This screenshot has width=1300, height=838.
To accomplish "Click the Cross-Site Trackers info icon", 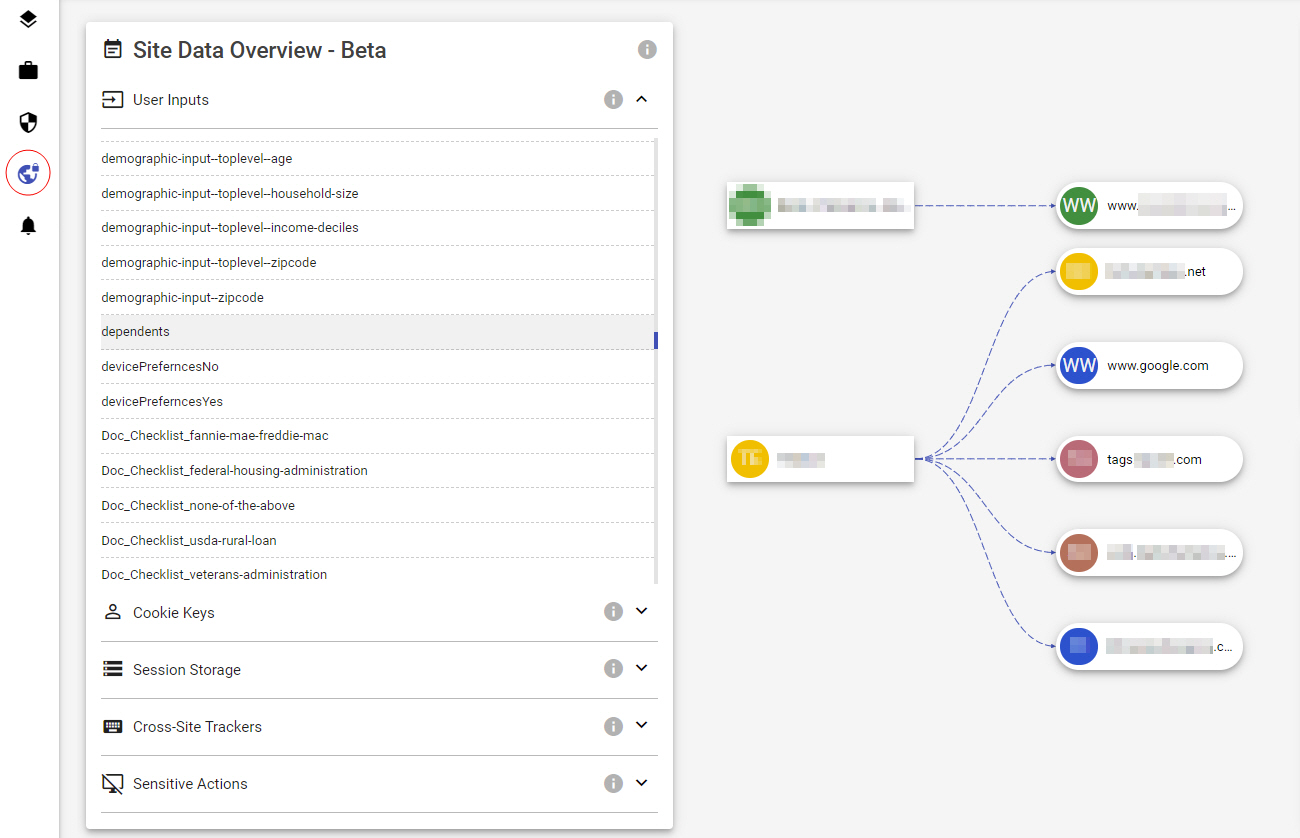I will pos(614,726).
